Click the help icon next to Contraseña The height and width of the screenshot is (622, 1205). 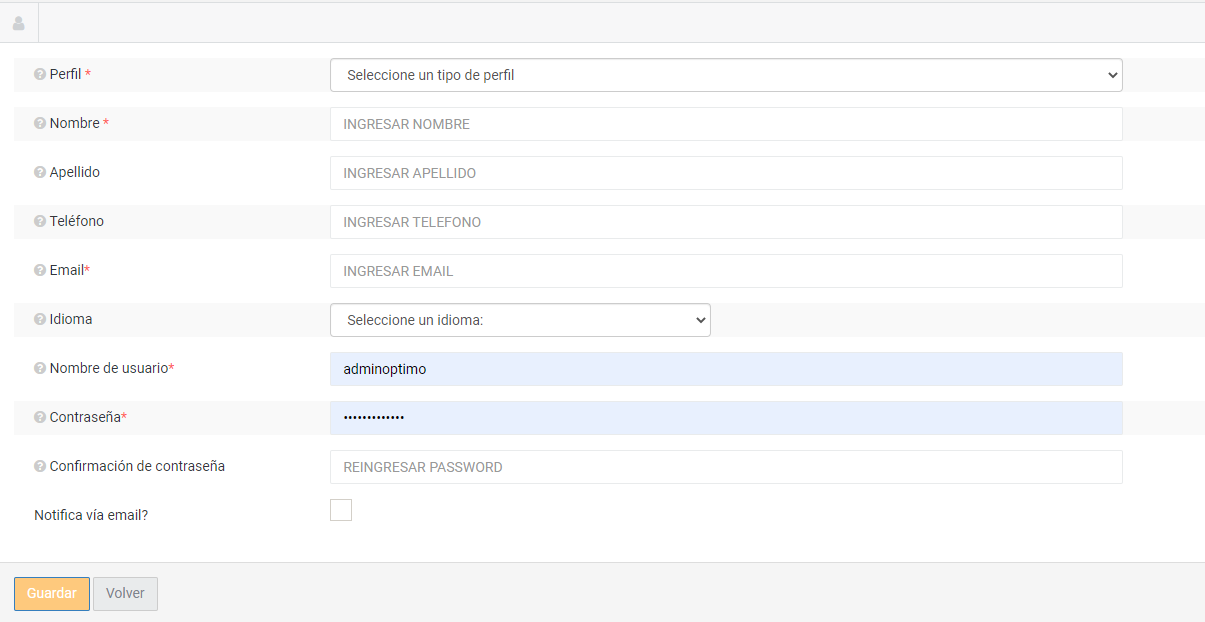tap(40, 418)
